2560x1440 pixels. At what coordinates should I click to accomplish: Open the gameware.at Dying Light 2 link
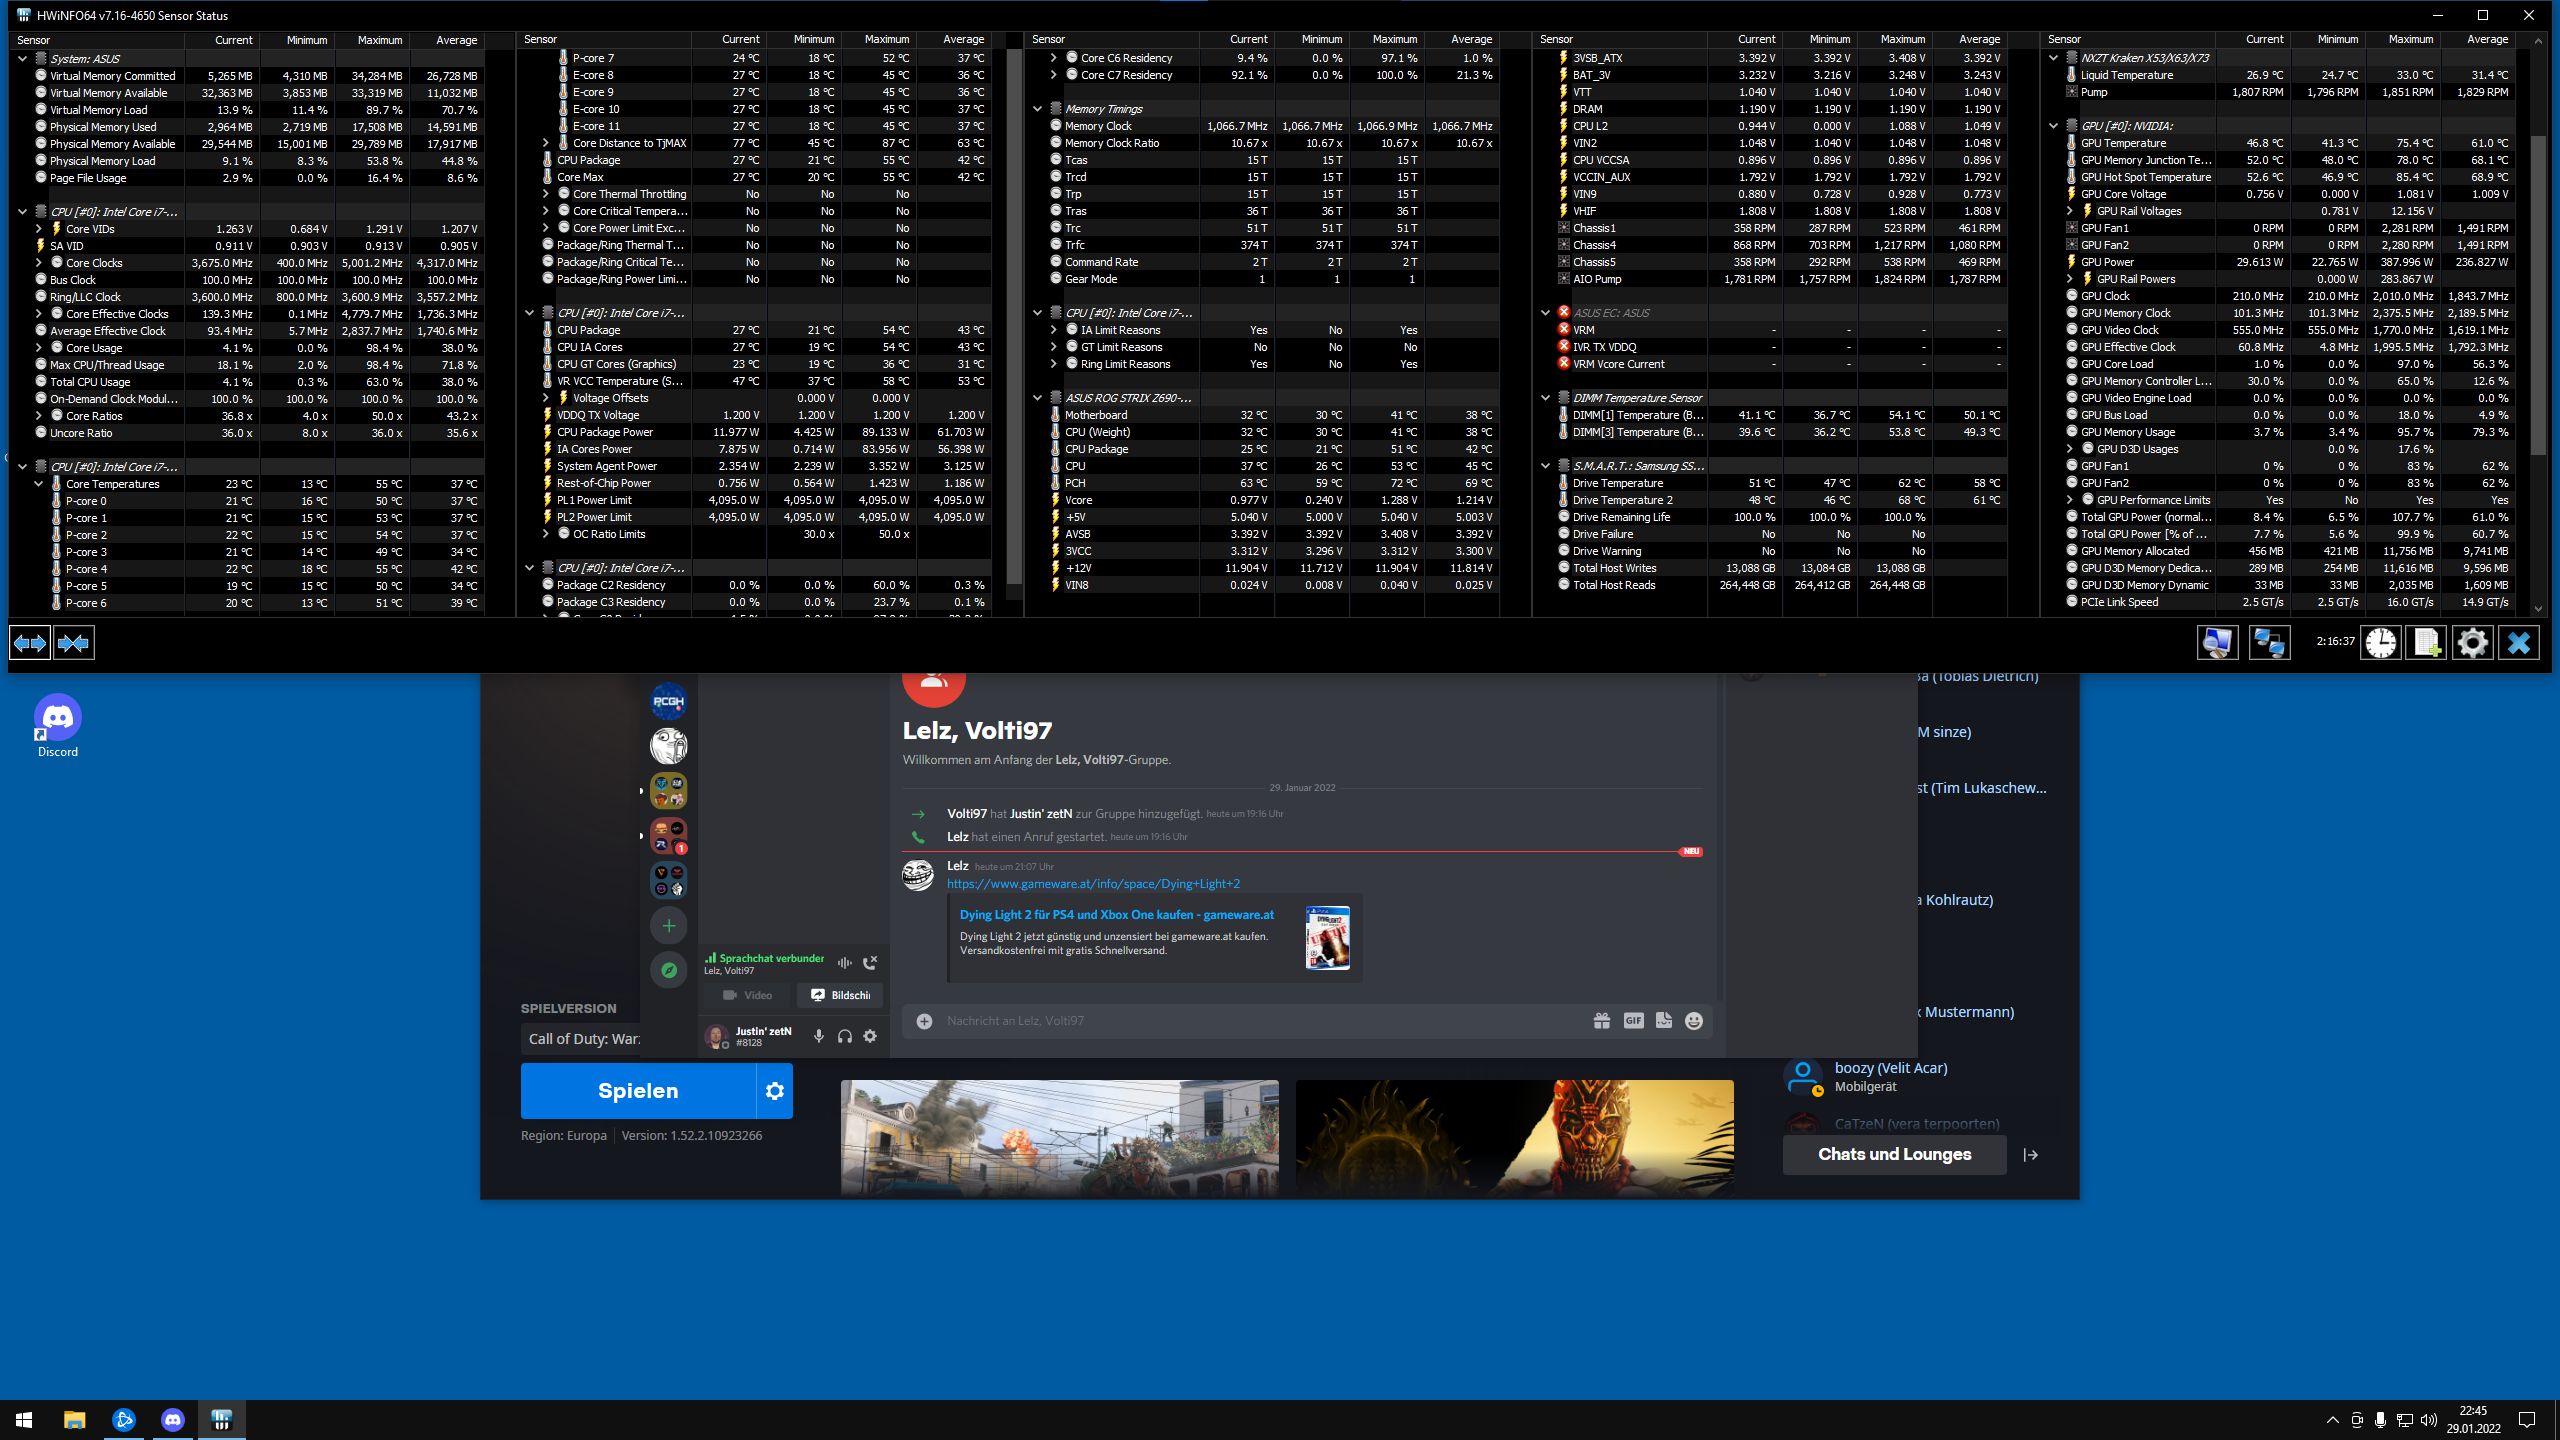click(1093, 884)
